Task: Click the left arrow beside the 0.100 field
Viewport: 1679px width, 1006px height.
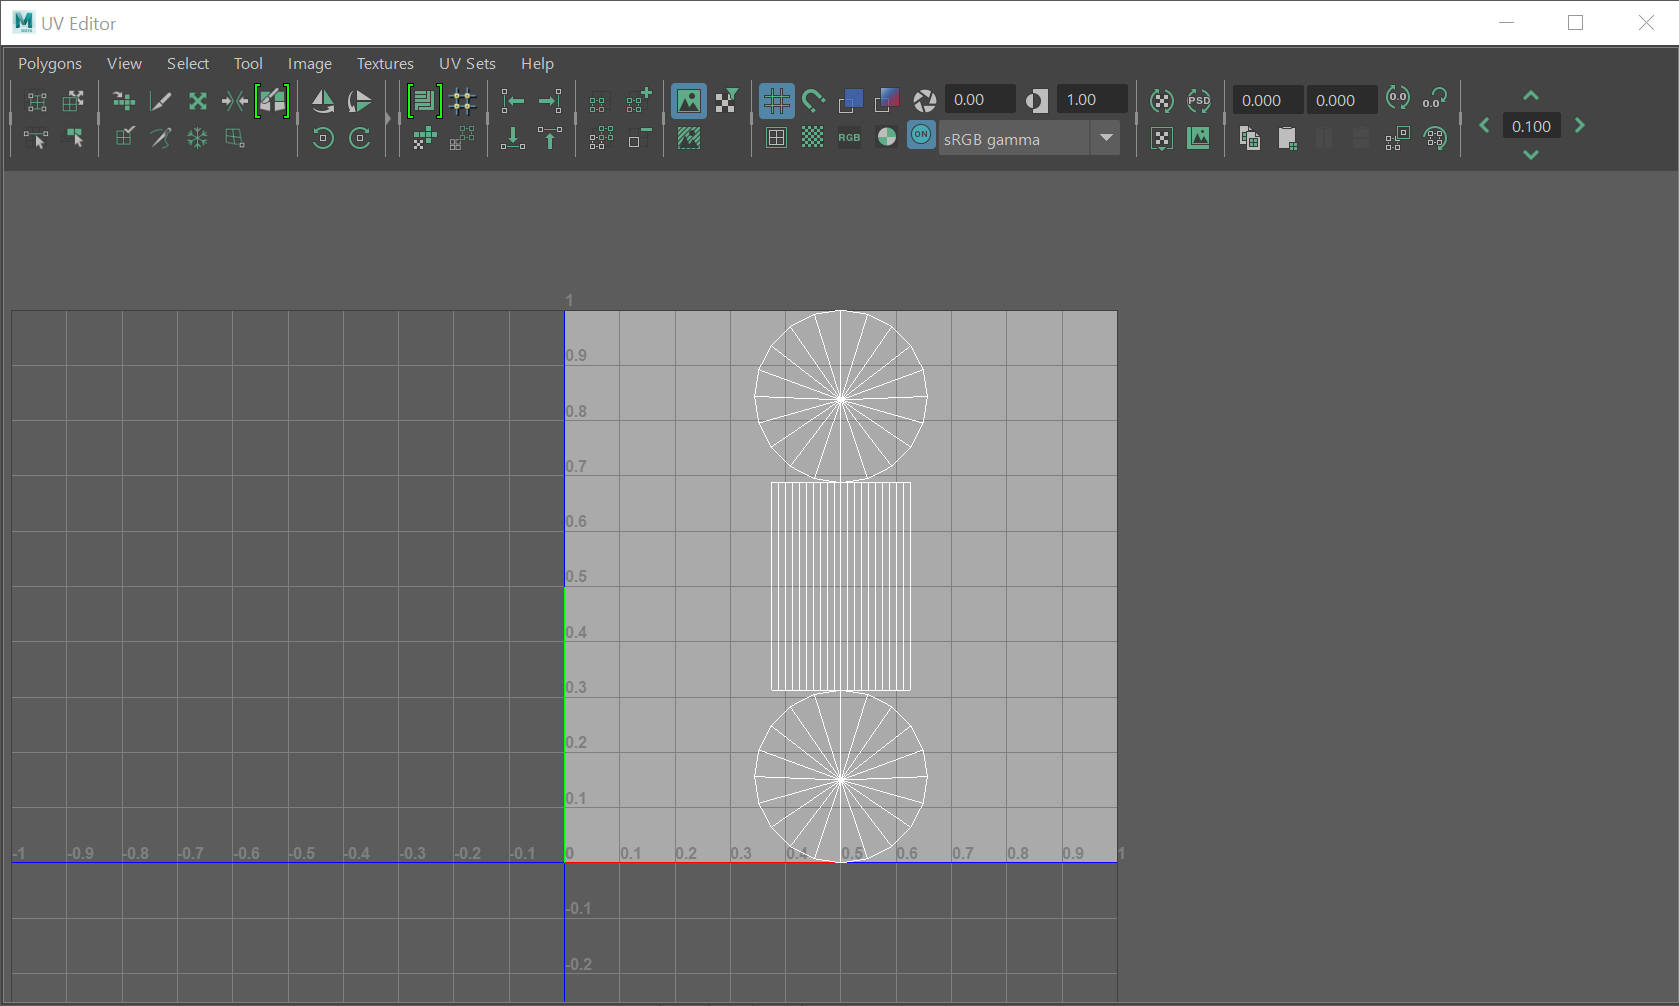Action: tap(1484, 125)
